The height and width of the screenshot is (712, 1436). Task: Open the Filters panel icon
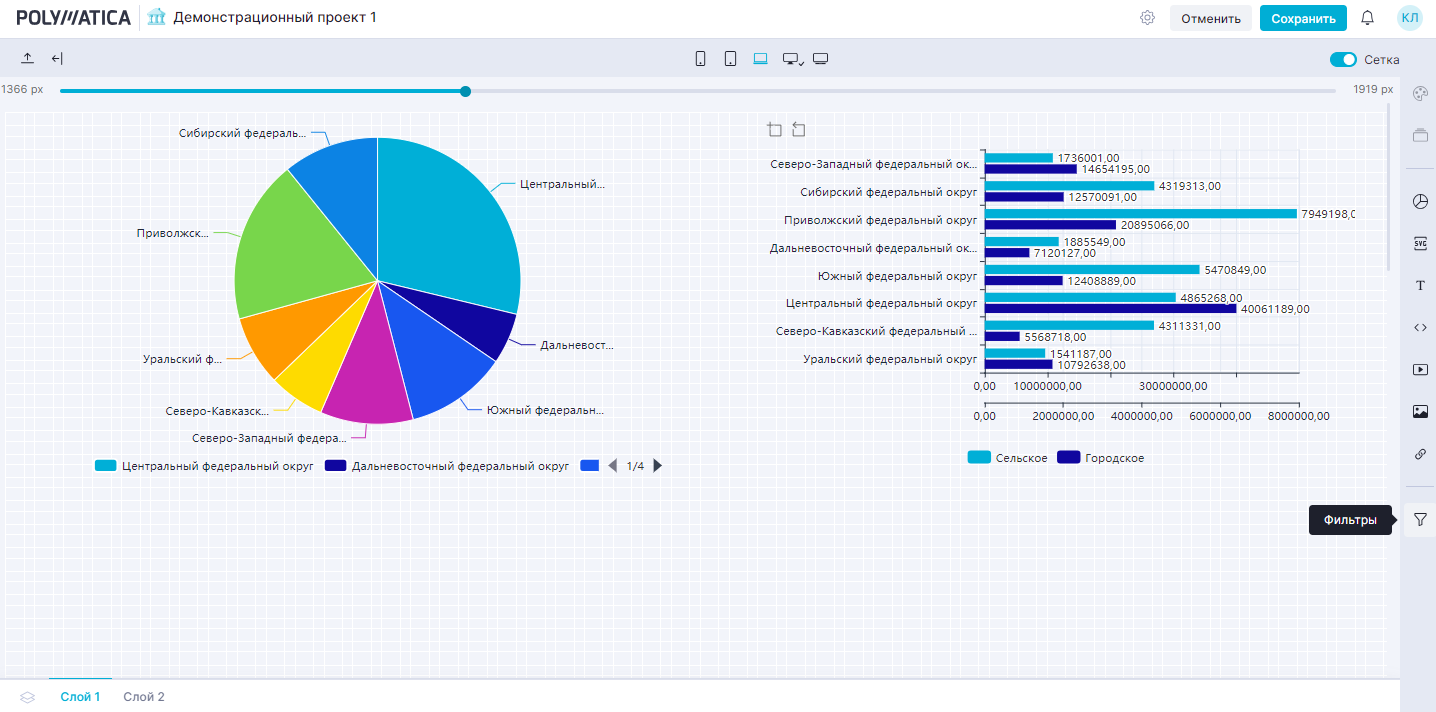(1420, 520)
